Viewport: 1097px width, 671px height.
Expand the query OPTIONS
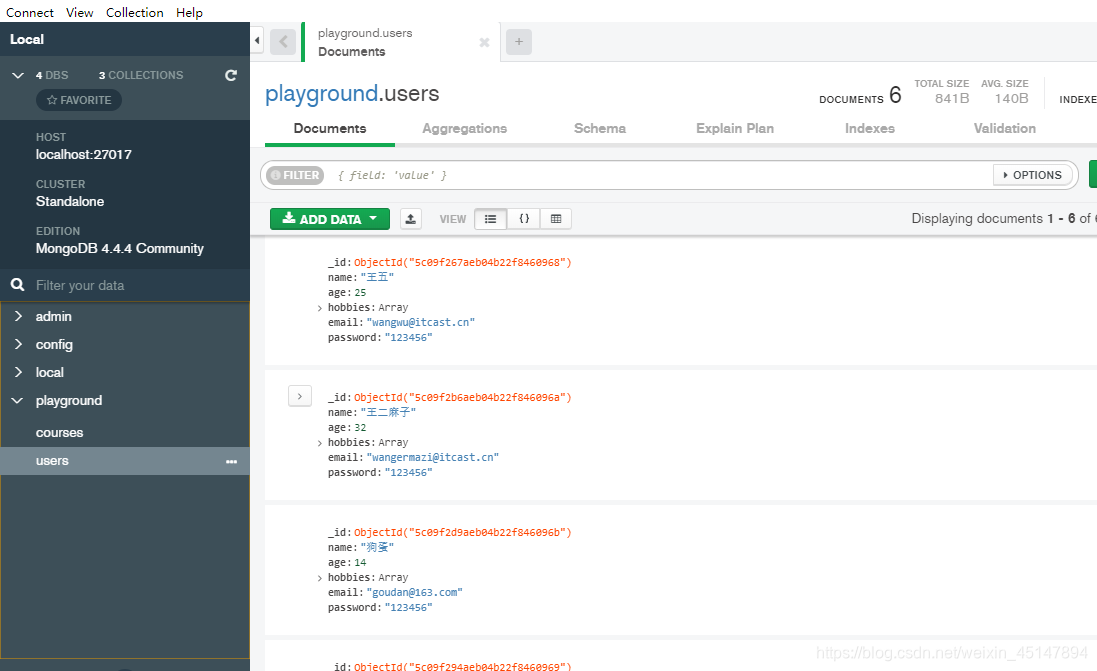point(1033,175)
